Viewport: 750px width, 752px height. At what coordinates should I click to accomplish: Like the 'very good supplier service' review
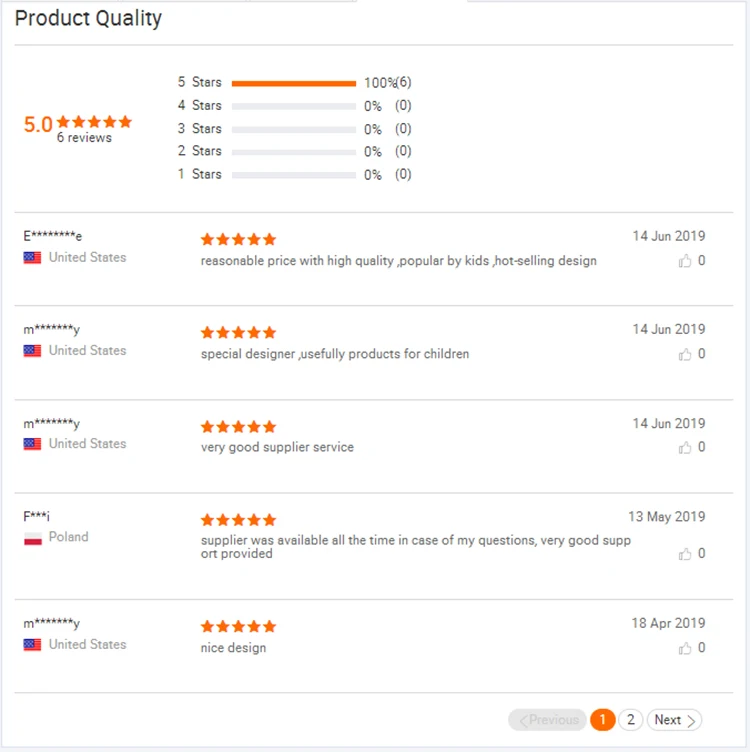685,447
